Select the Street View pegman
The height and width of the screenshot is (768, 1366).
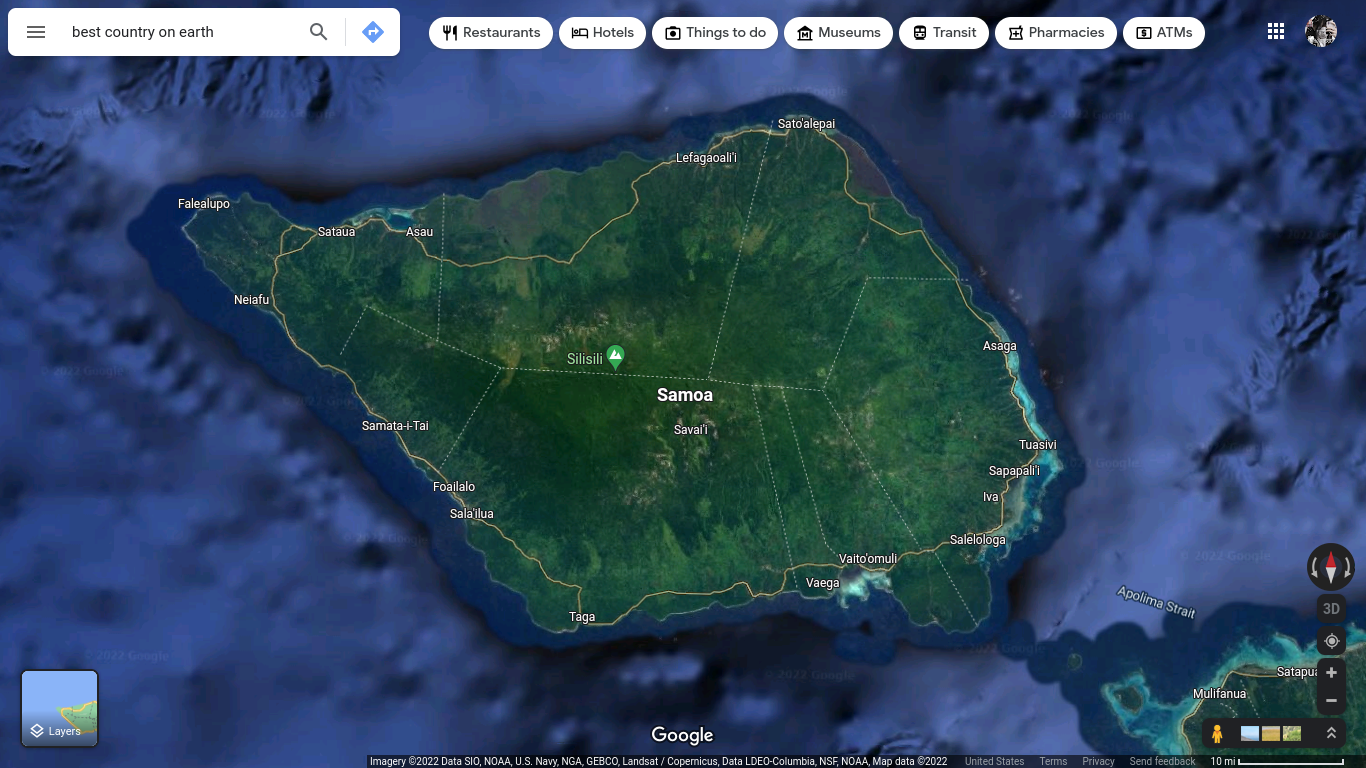pos(1217,734)
